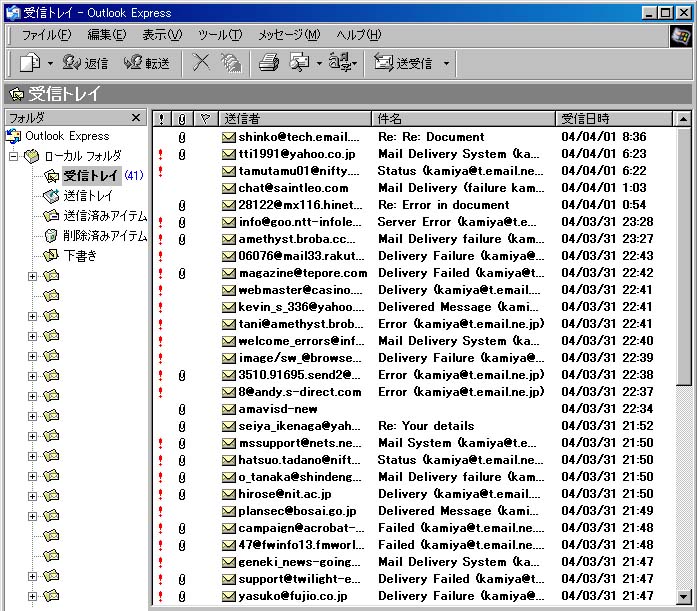The height and width of the screenshot is (611, 697).
Task: Sort by 送信者 column header
Action: coord(295,119)
